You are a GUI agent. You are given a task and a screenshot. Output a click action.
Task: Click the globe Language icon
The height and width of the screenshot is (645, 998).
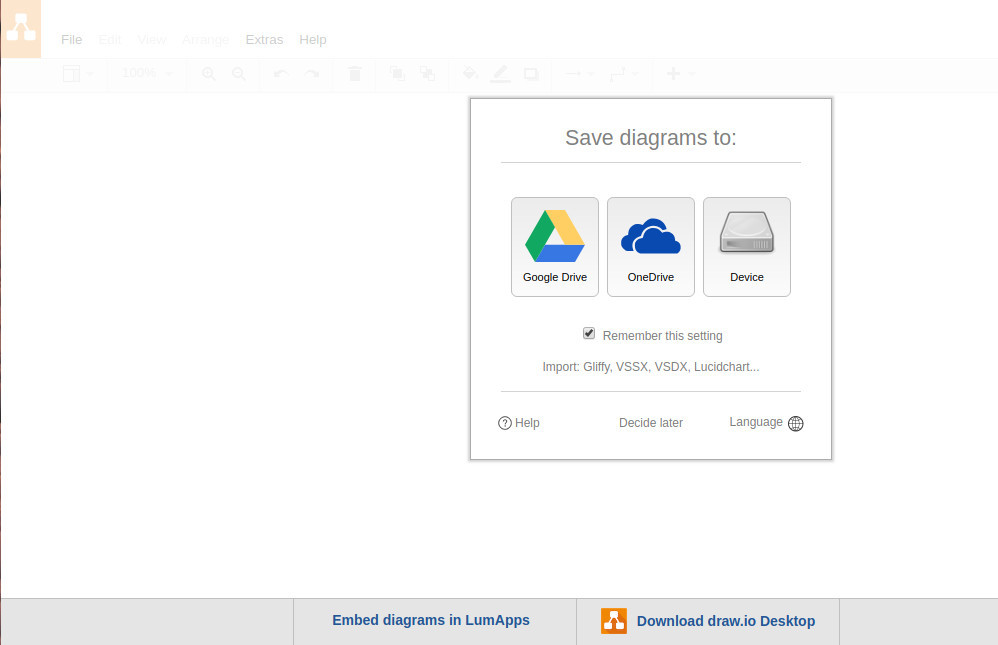click(796, 423)
